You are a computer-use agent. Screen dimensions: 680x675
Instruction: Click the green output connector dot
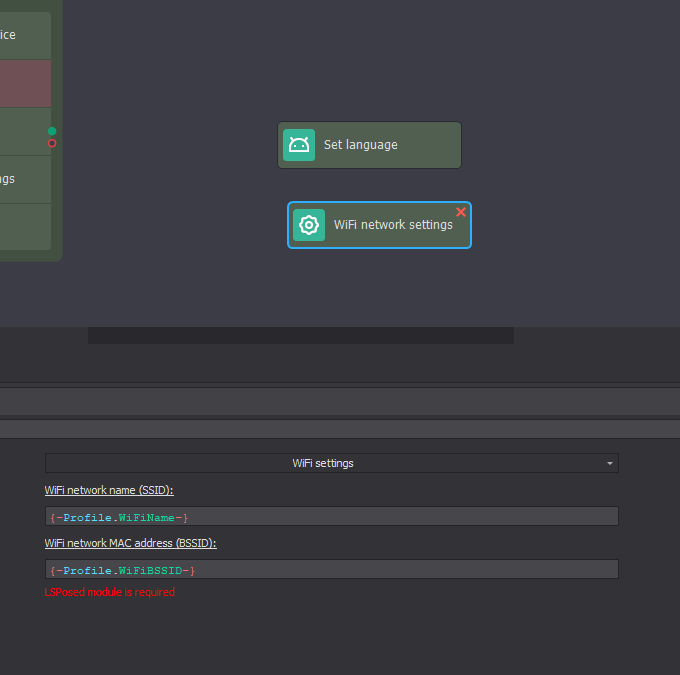point(52,131)
